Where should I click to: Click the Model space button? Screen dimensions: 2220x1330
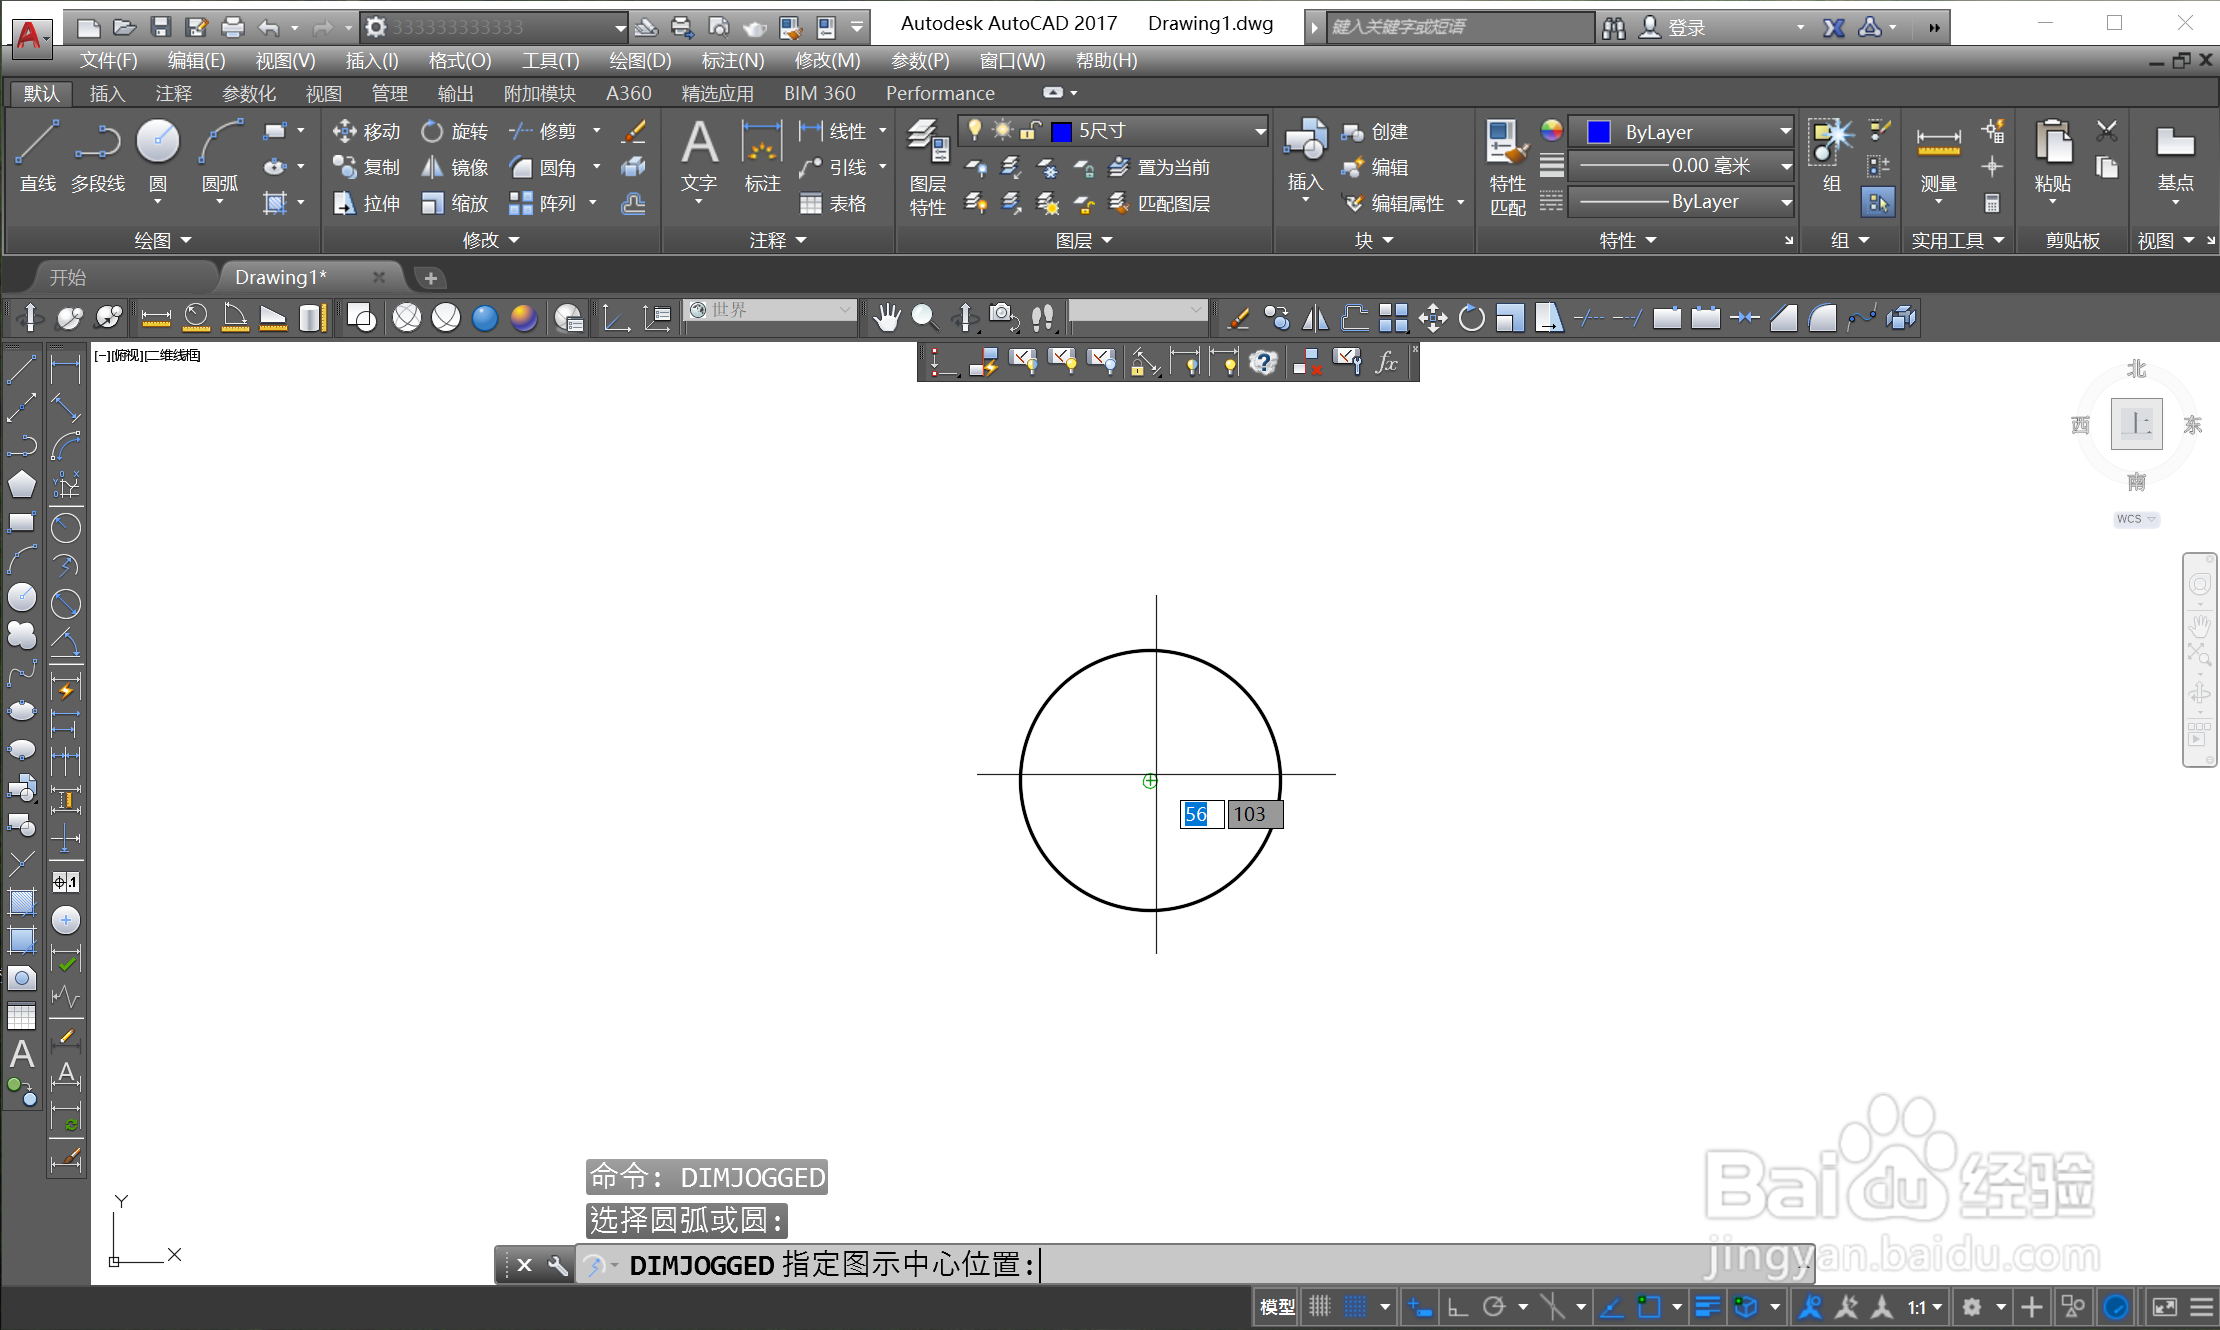[x=1277, y=1306]
